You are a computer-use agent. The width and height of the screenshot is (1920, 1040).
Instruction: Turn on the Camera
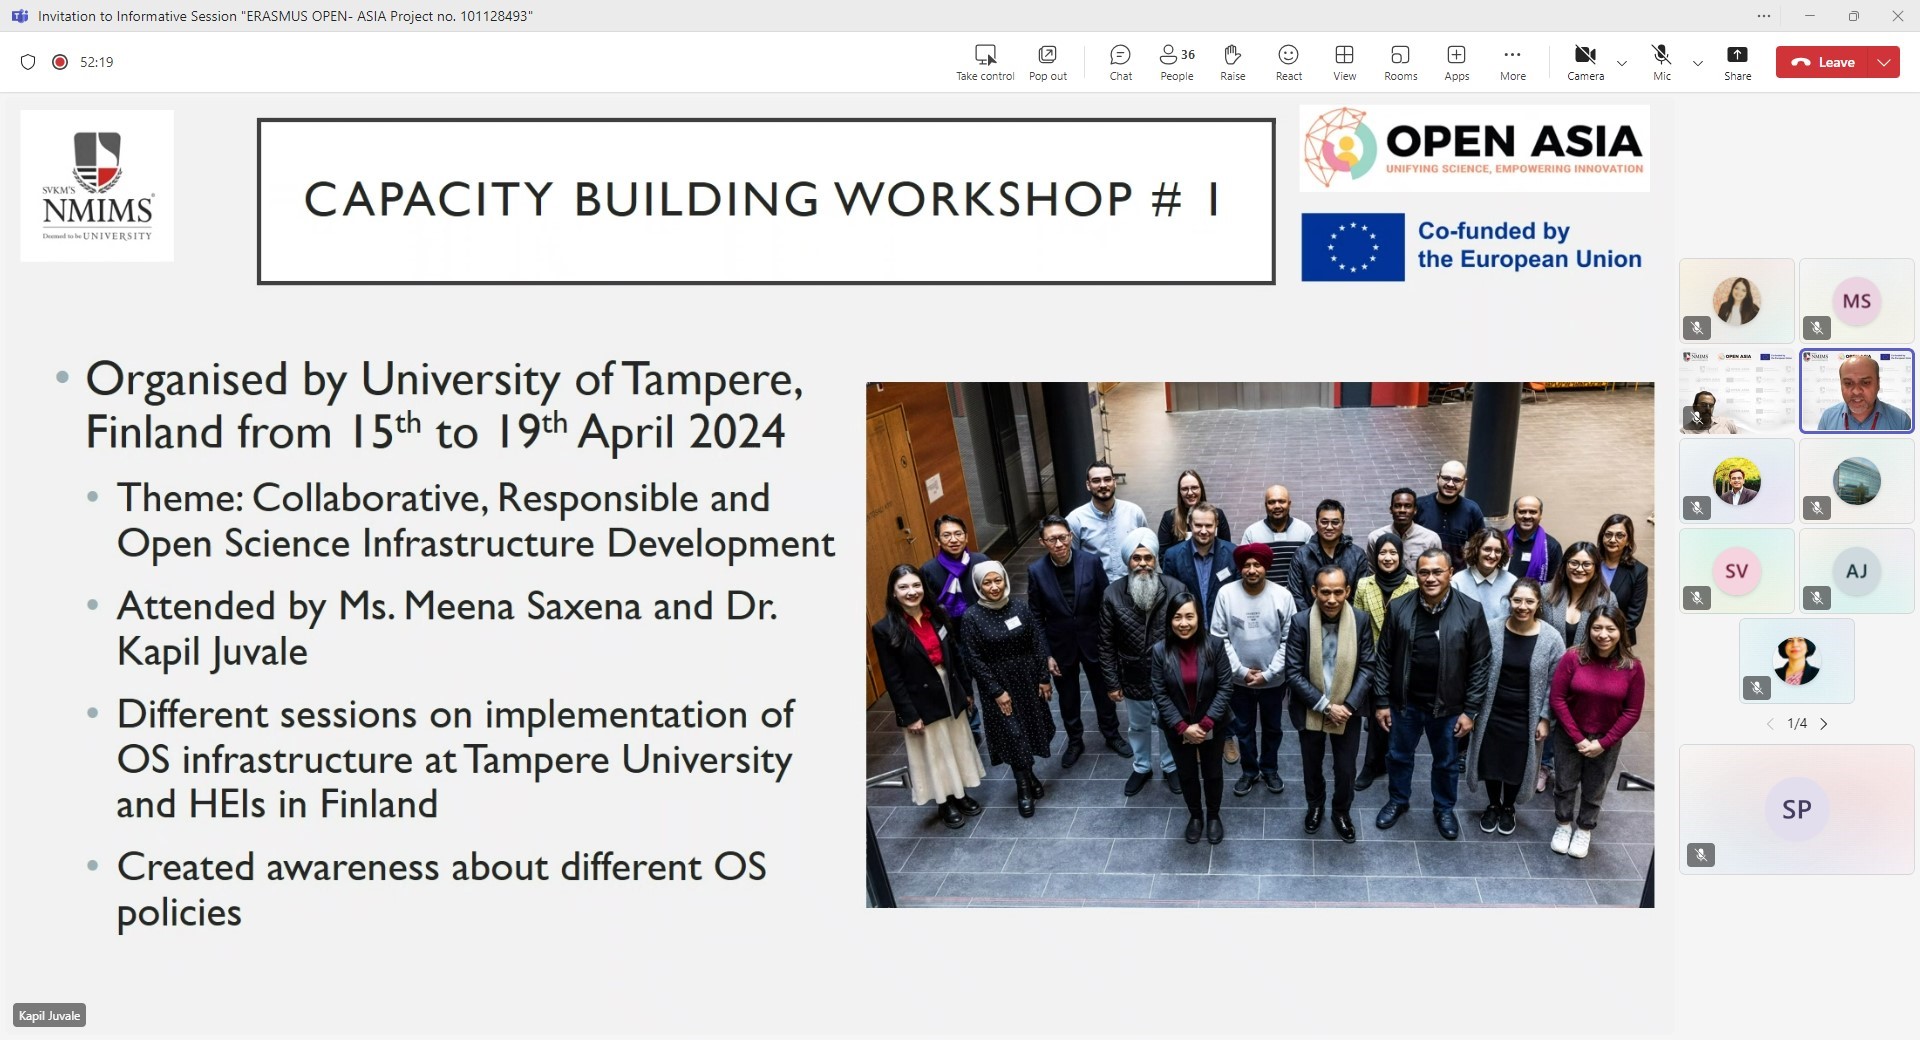click(1585, 62)
